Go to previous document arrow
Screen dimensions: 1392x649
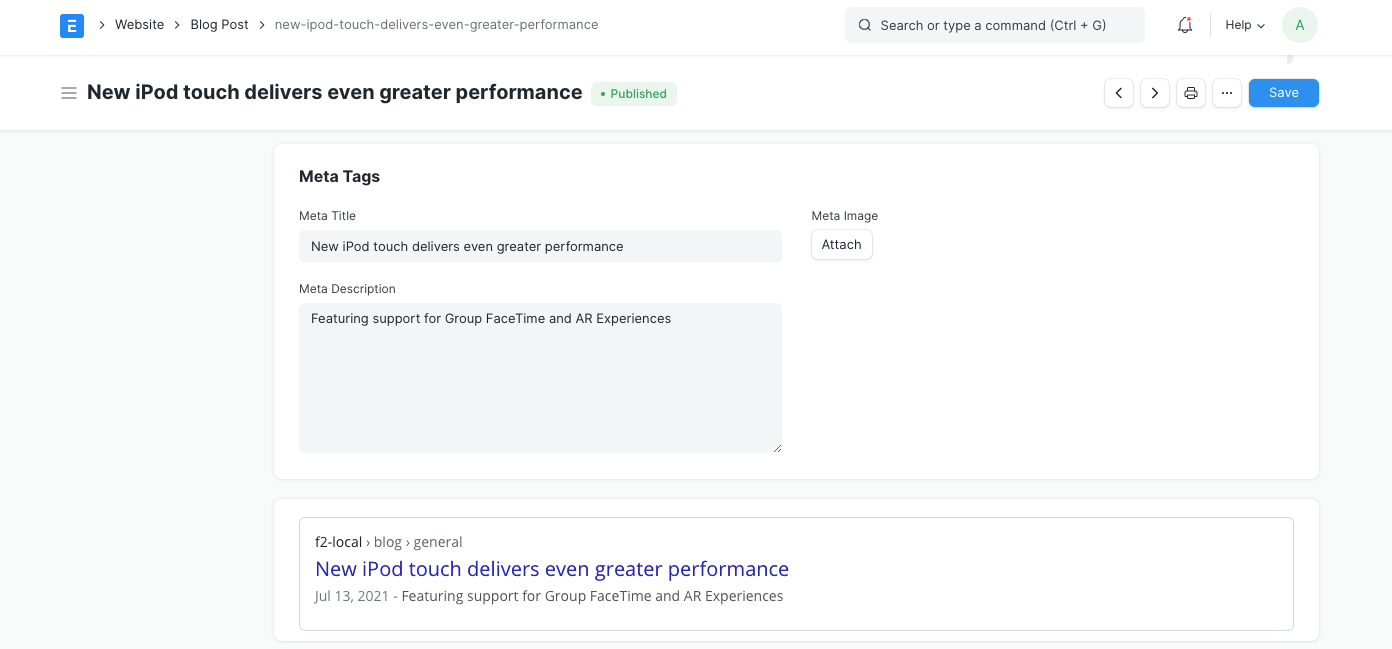pyautogui.click(x=1119, y=93)
